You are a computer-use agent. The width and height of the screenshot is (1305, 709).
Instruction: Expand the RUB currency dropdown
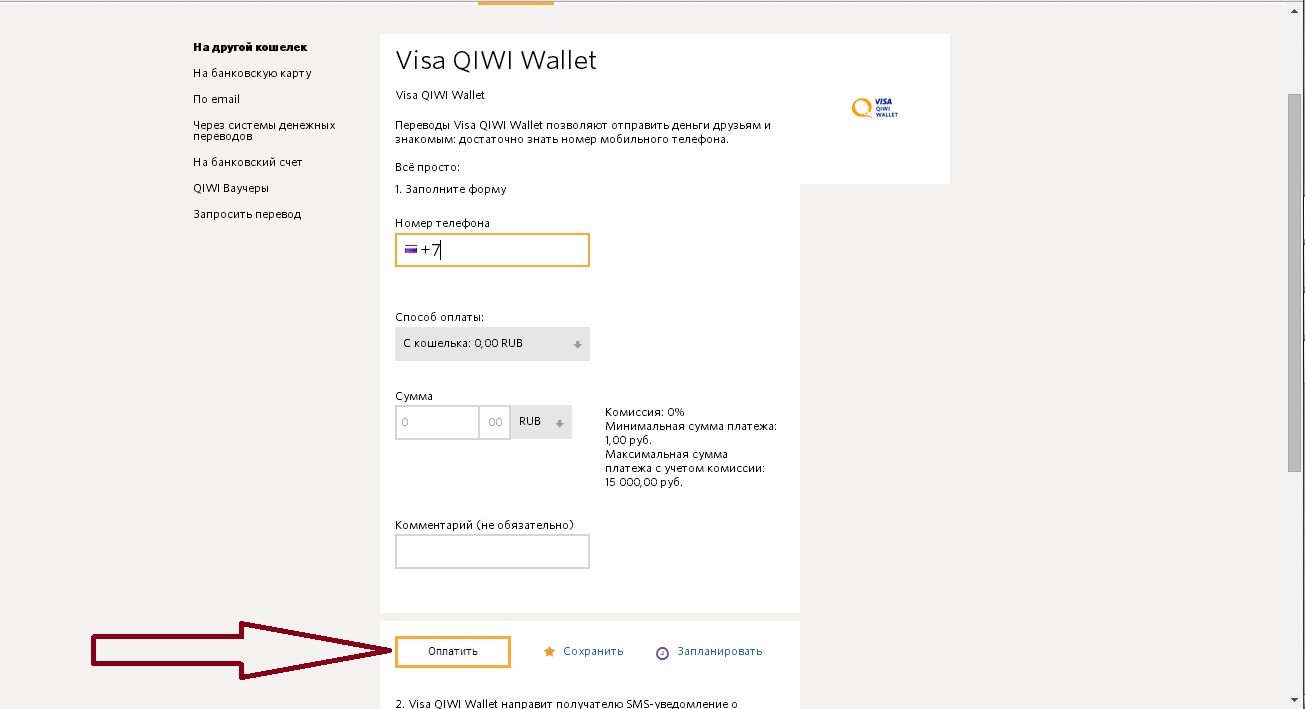point(542,422)
